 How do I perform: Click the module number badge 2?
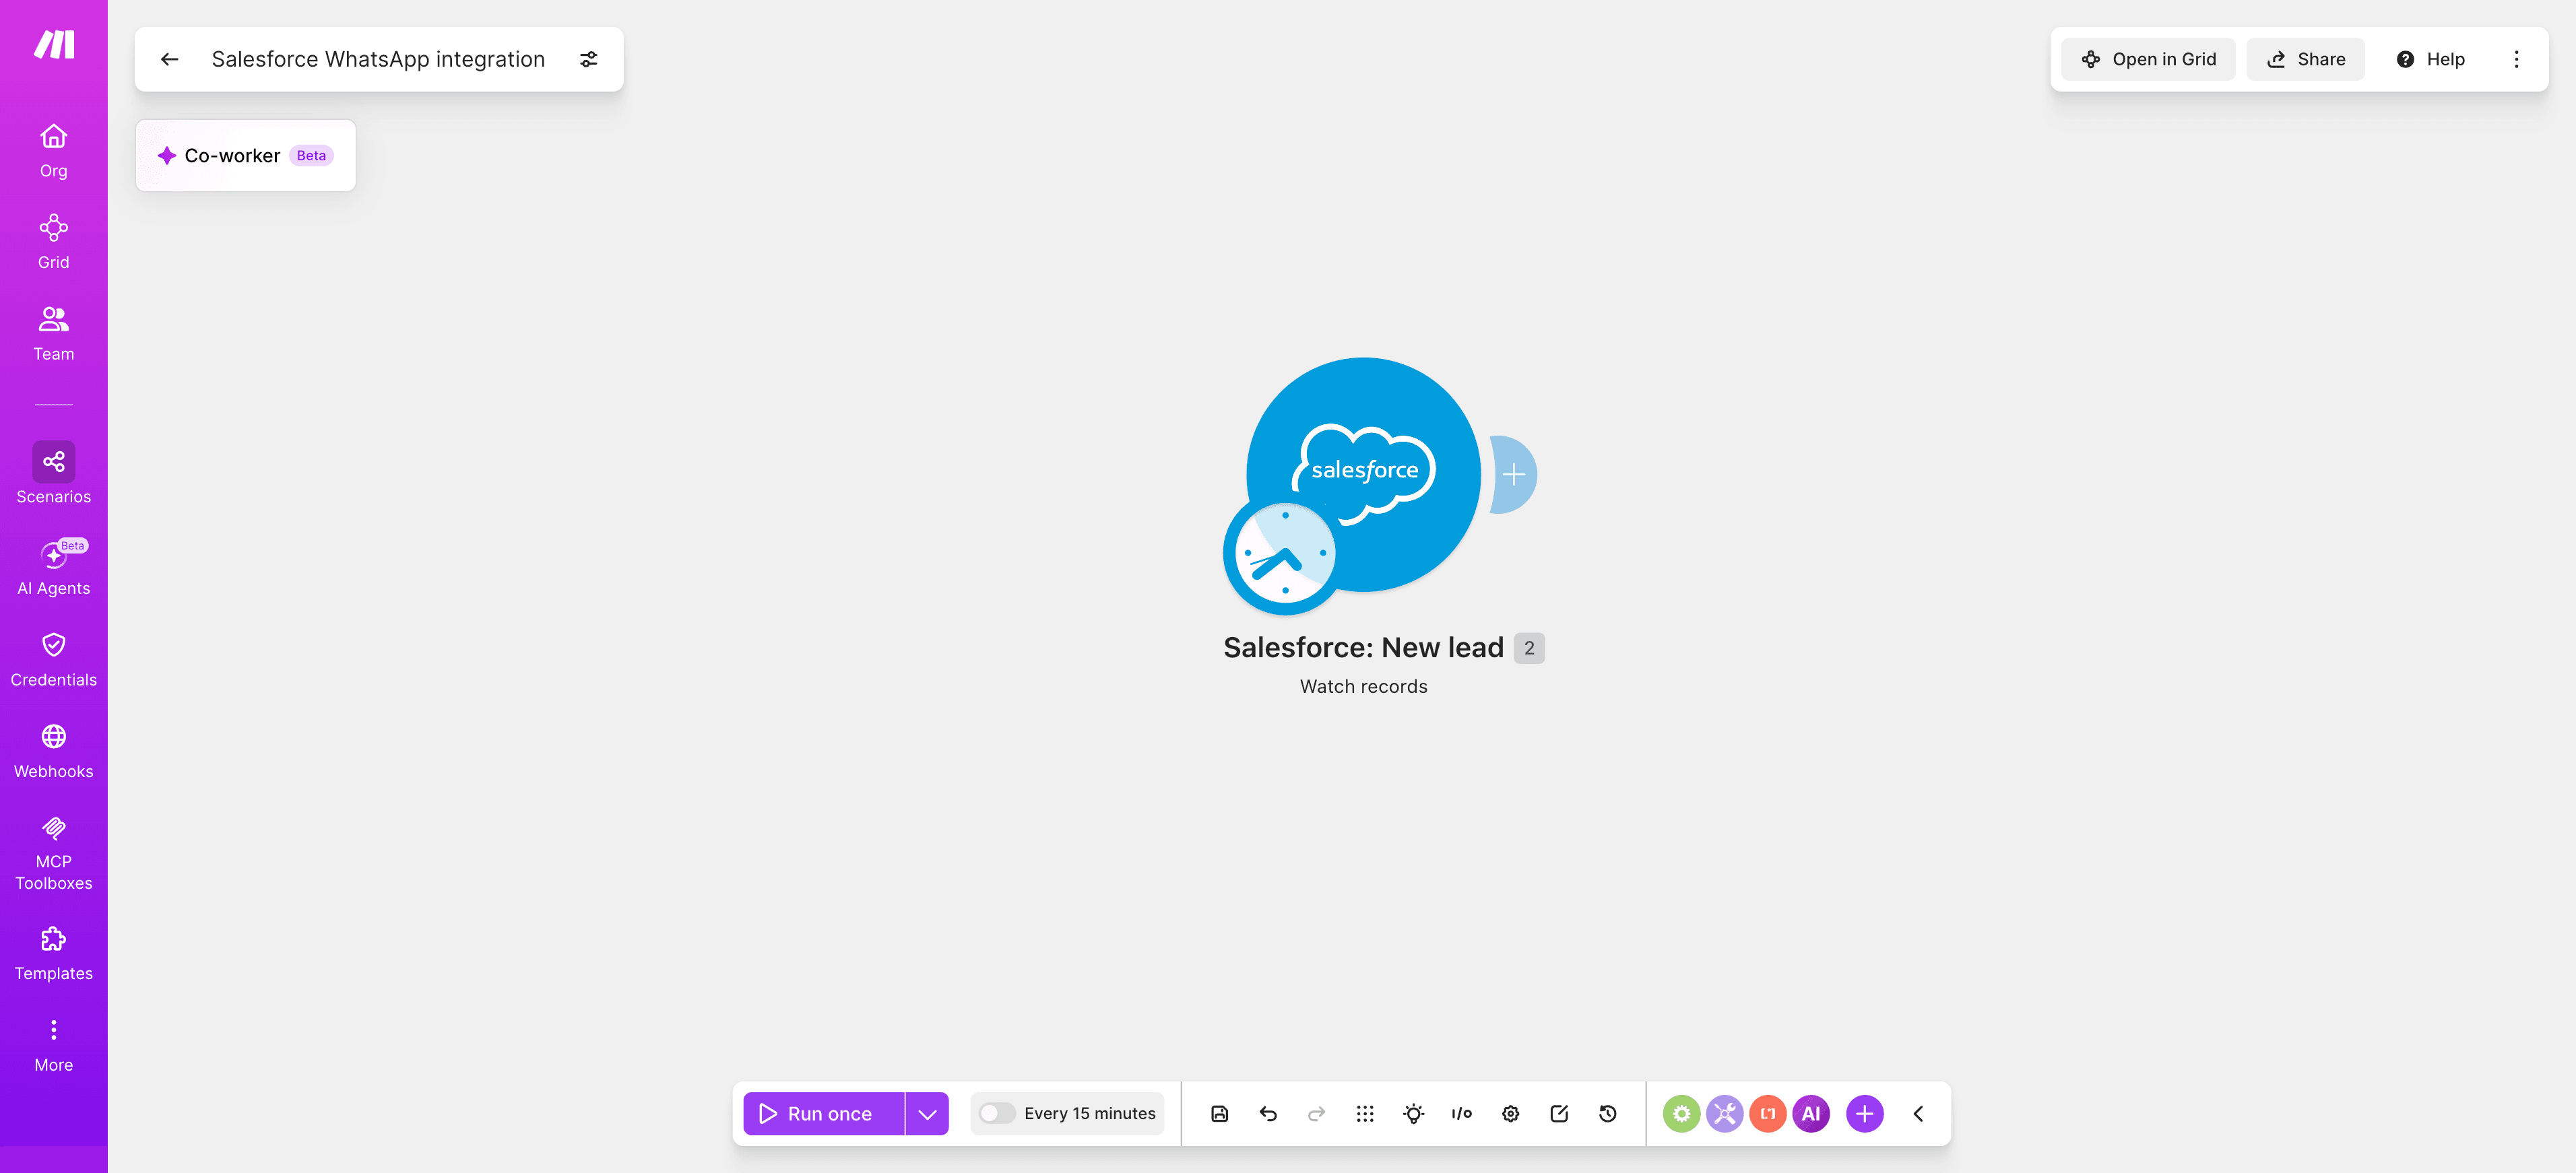(x=1529, y=648)
